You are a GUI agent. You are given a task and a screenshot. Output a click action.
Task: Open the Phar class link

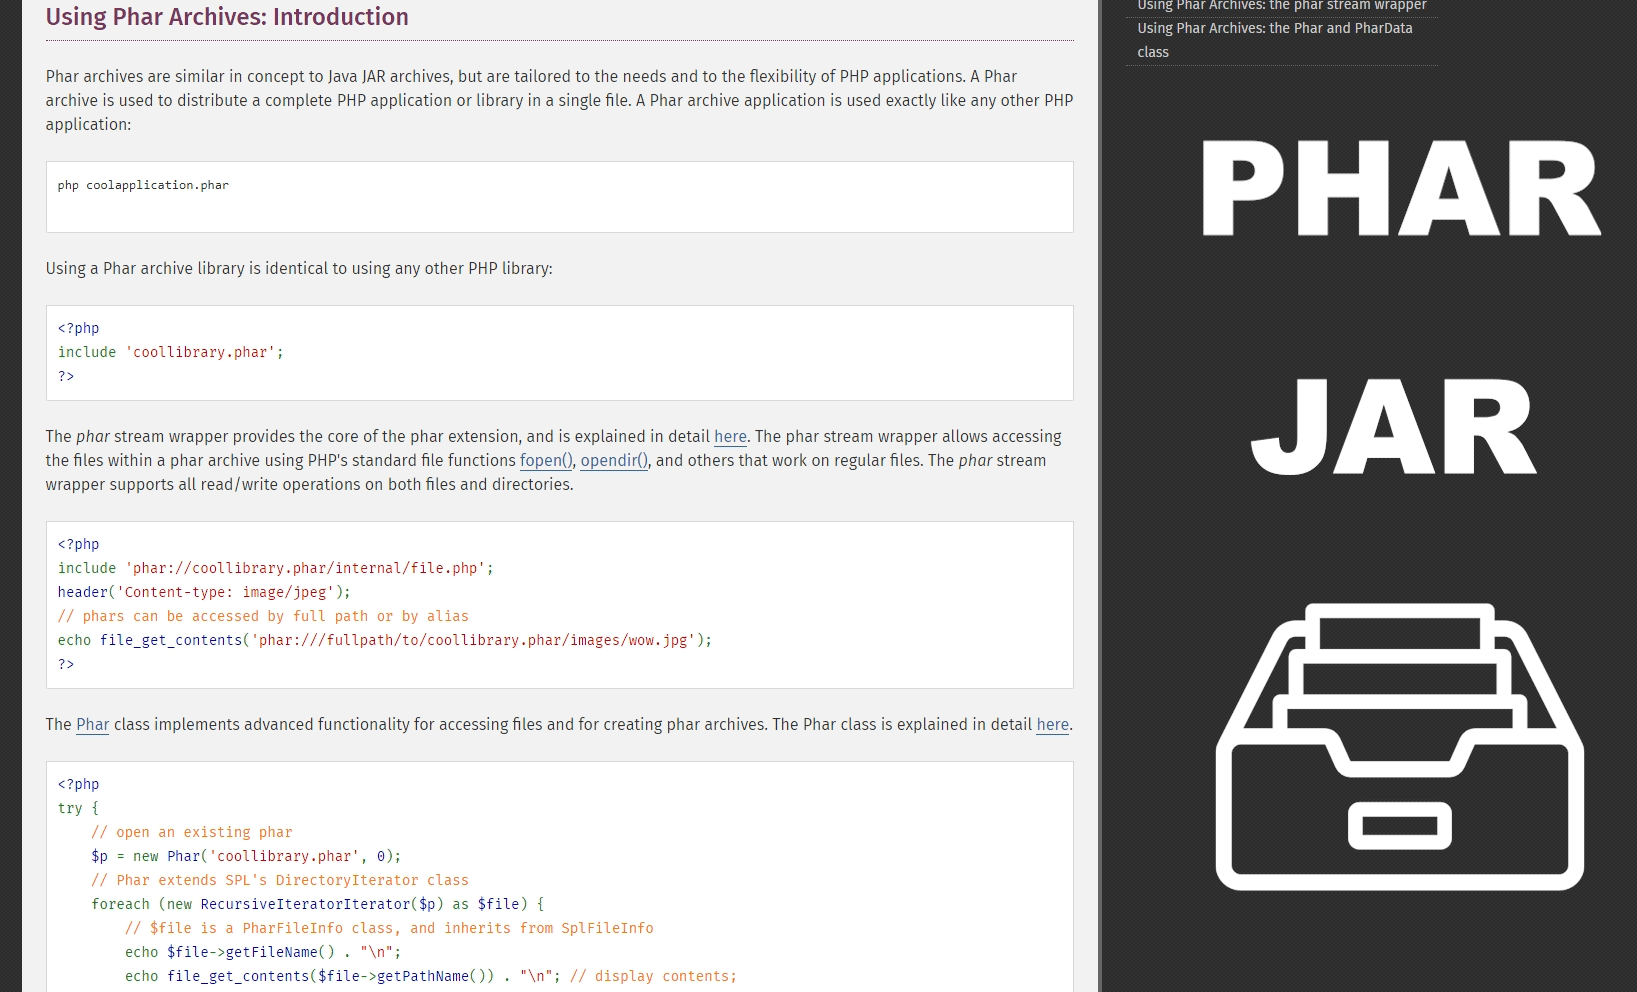92,725
